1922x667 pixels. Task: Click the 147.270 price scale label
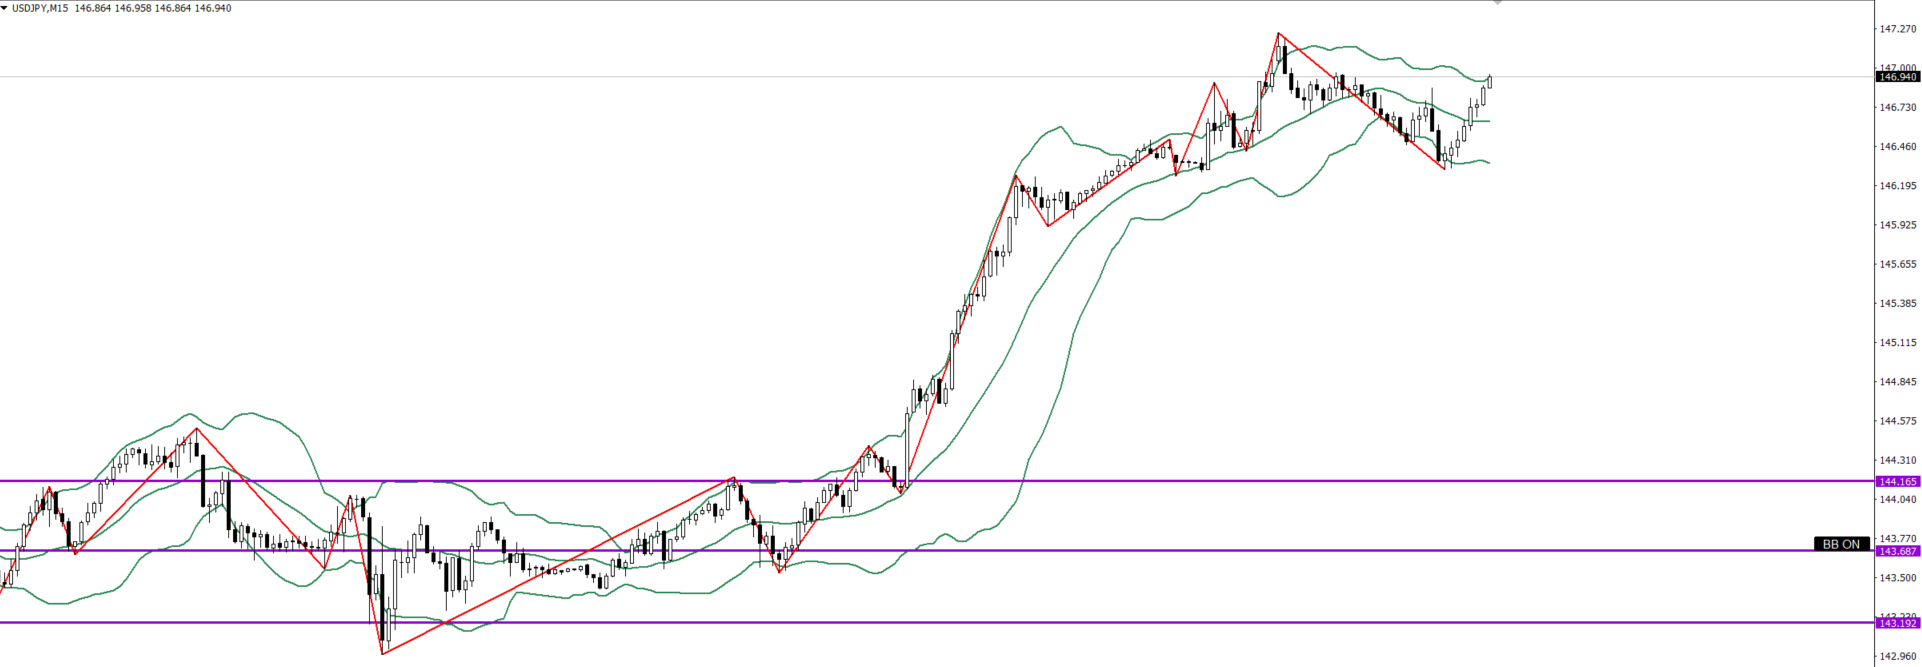click(x=1897, y=29)
